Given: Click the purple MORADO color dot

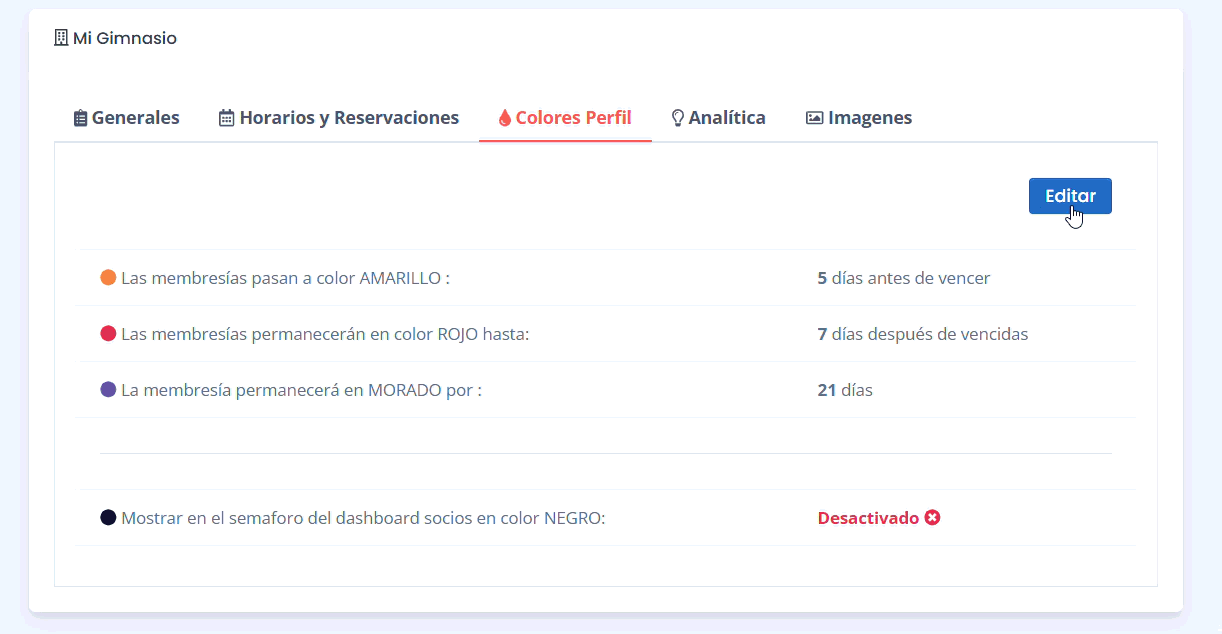Looking at the screenshot, I should point(108,390).
